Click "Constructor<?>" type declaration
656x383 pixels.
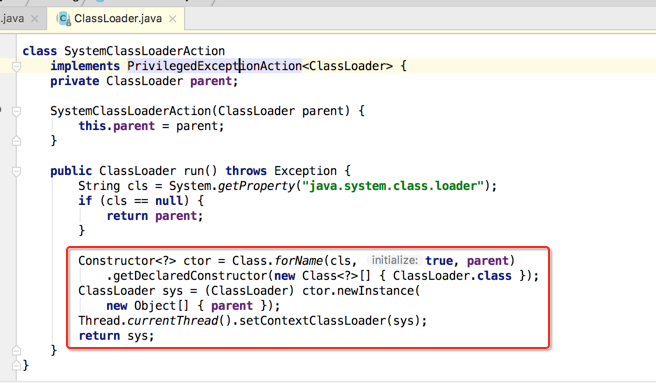coord(127,261)
